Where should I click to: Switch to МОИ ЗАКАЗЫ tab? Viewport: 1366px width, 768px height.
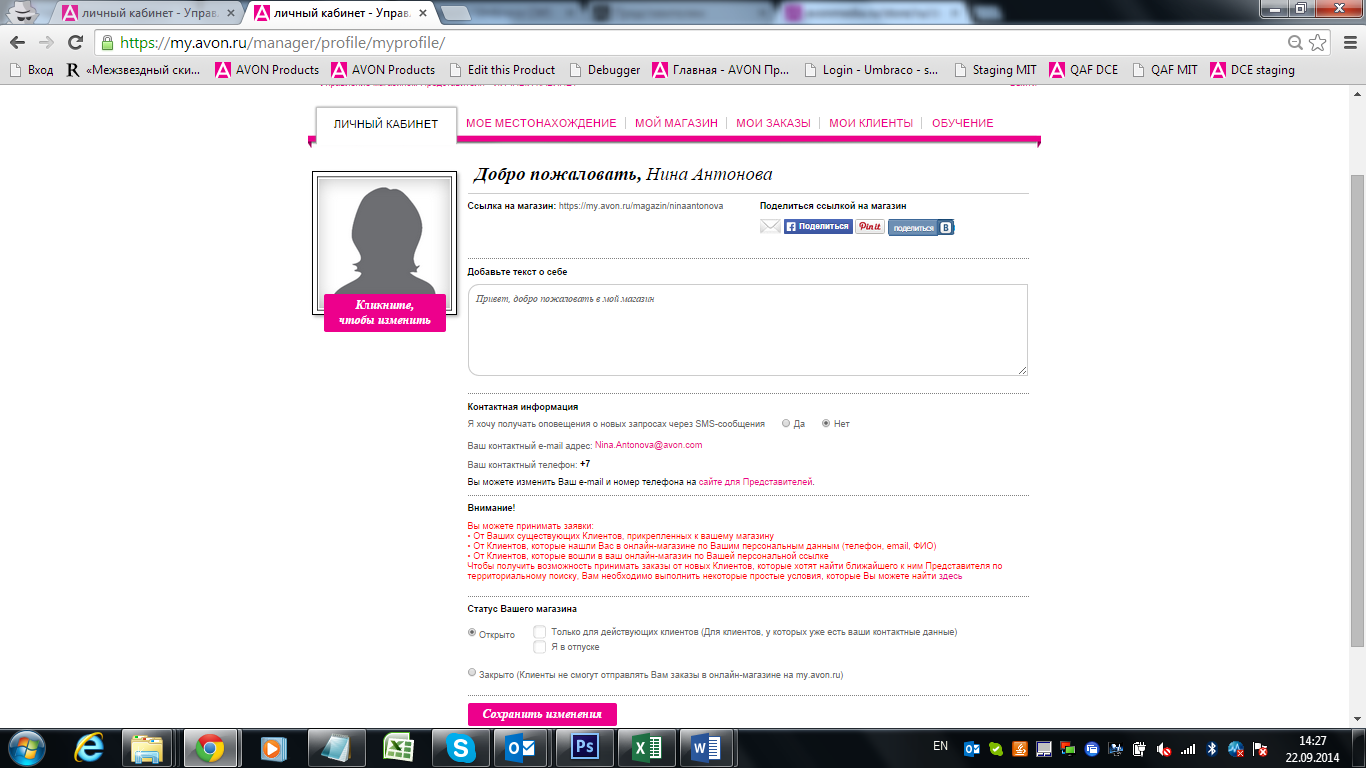[x=773, y=123]
